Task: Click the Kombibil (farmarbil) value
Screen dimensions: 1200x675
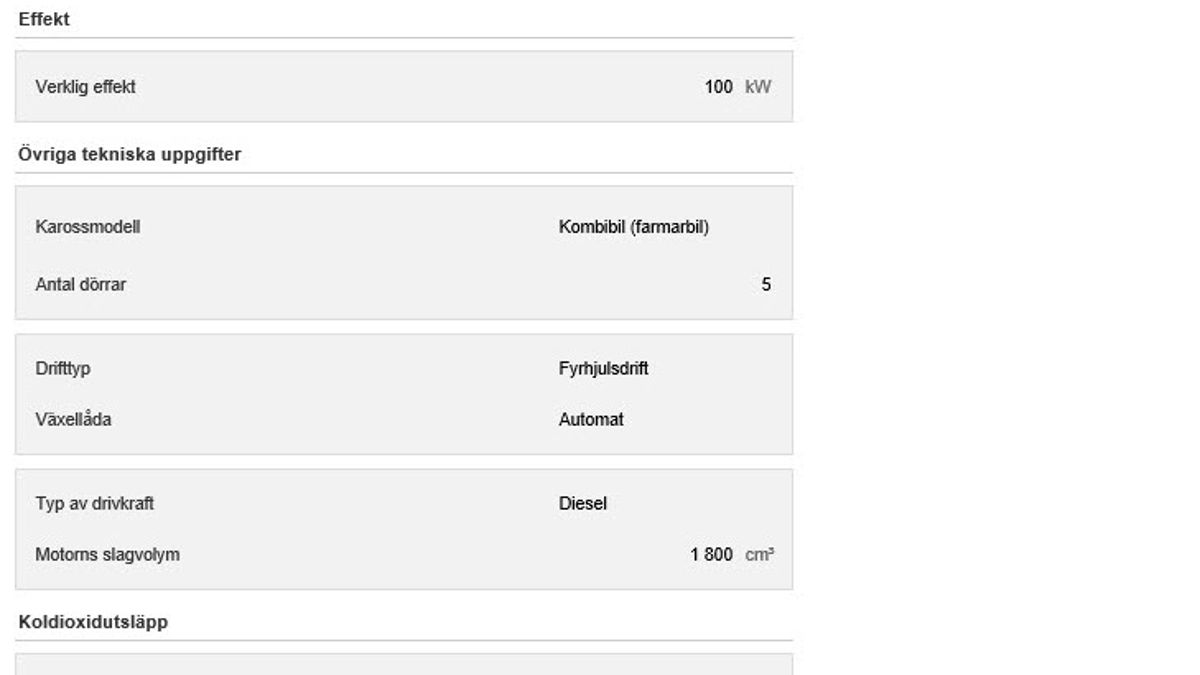Action: pos(633,227)
